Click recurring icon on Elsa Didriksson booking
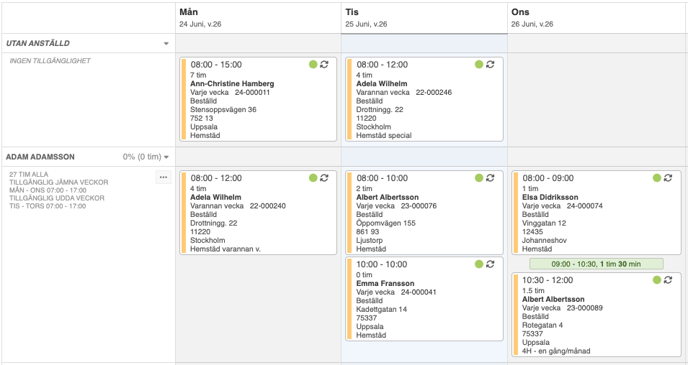Screen dimensions: 688x365 pyautogui.click(x=668, y=178)
